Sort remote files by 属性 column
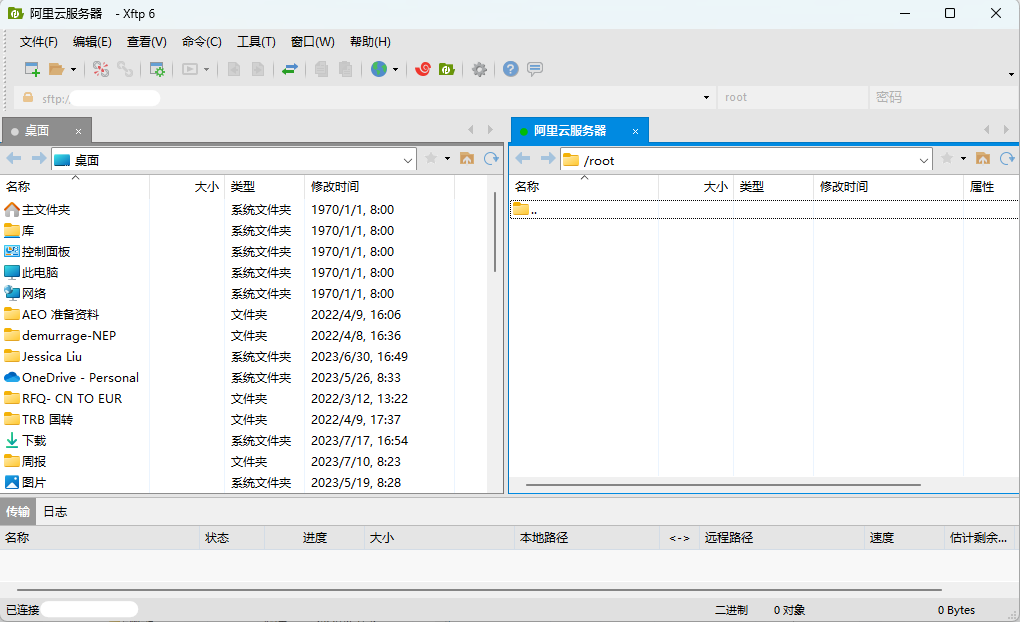The width and height of the screenshot is (1020, 622). [991, 187]
